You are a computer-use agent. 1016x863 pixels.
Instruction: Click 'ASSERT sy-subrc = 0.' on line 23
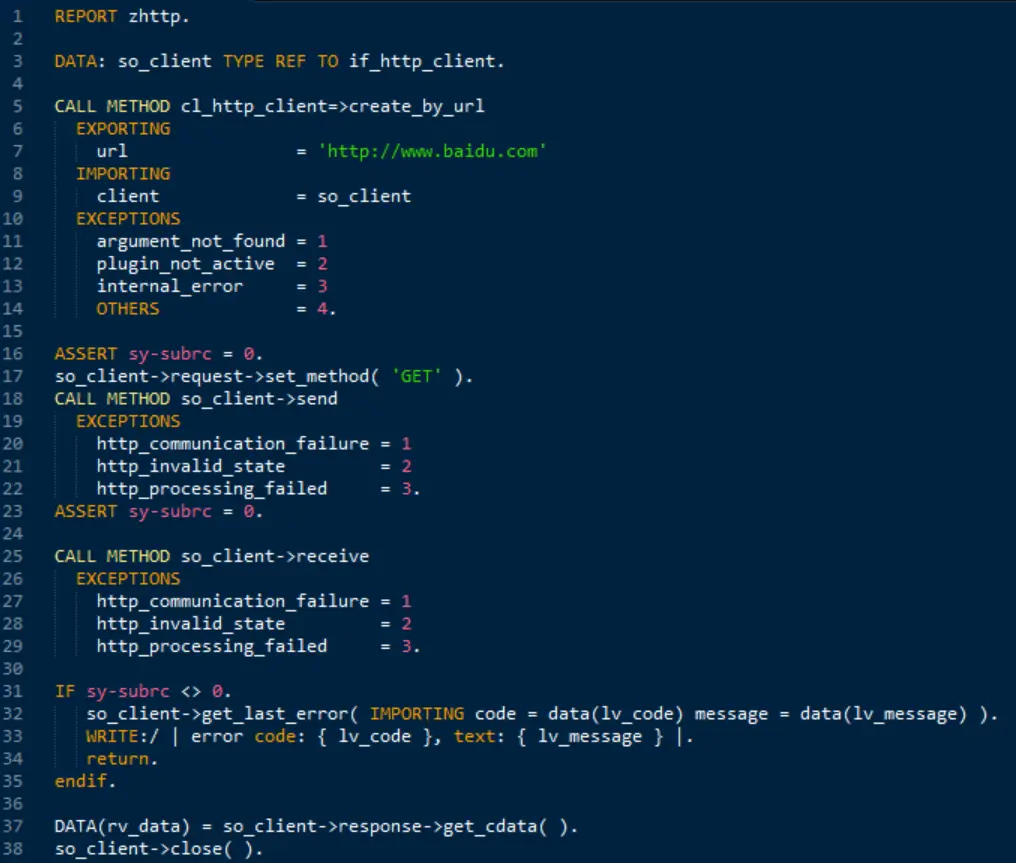(159, 511)
